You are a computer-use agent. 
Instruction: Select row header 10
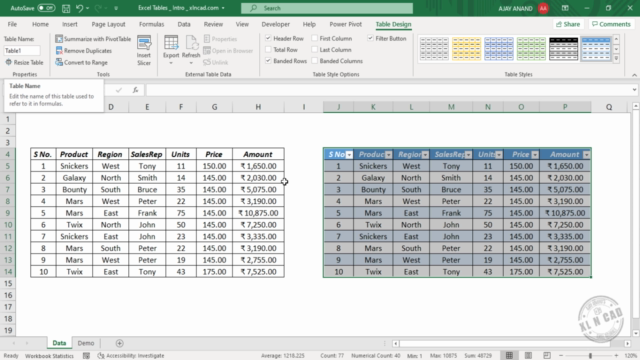click(x=8, y=225)
